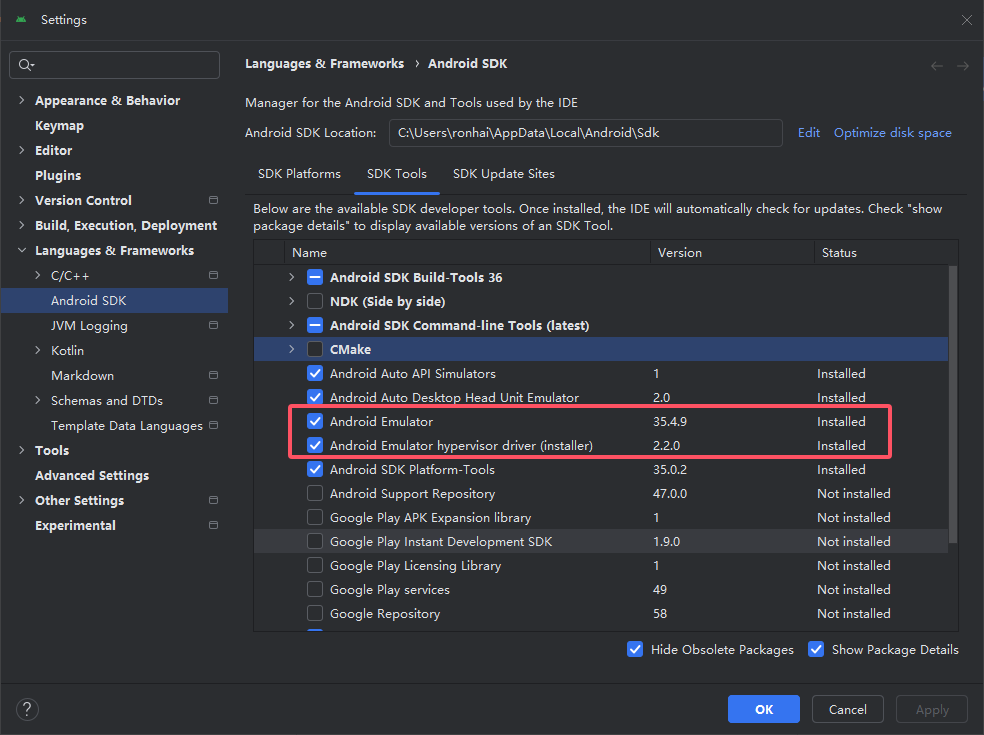The image size is (984, 735).
Task: Select the SDK Tools tab
Action: (397, 174)
